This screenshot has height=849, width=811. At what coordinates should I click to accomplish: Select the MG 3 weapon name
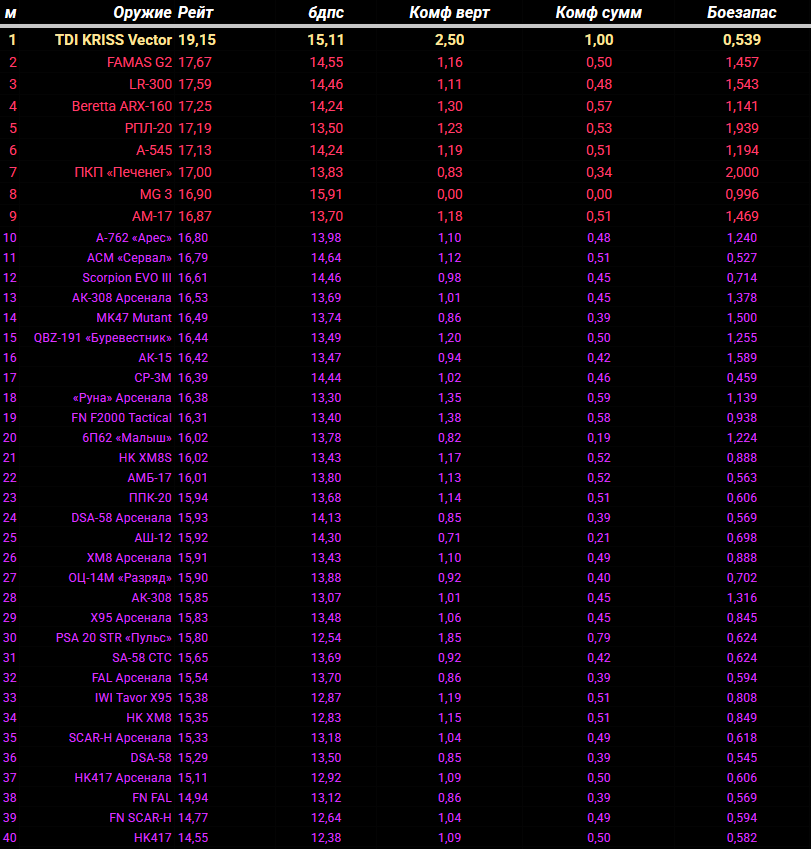156,194
